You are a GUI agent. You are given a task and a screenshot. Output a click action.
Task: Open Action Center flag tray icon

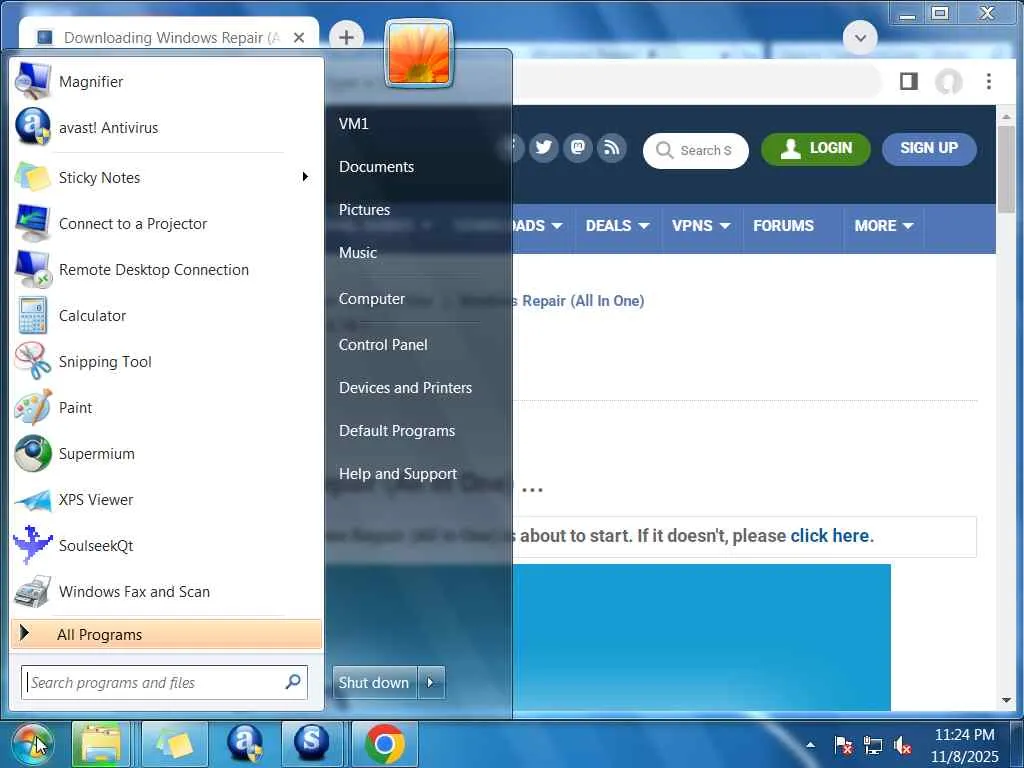(x=843, y=745)
